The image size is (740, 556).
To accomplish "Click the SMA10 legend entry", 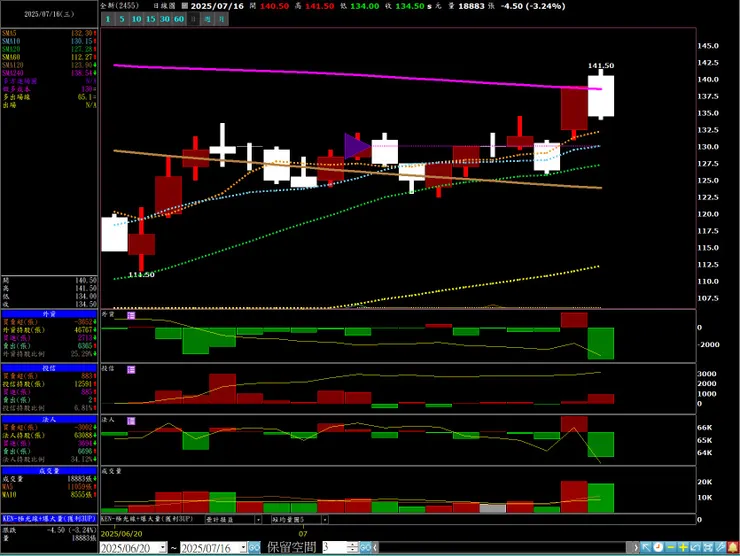I will coord(49,42).
